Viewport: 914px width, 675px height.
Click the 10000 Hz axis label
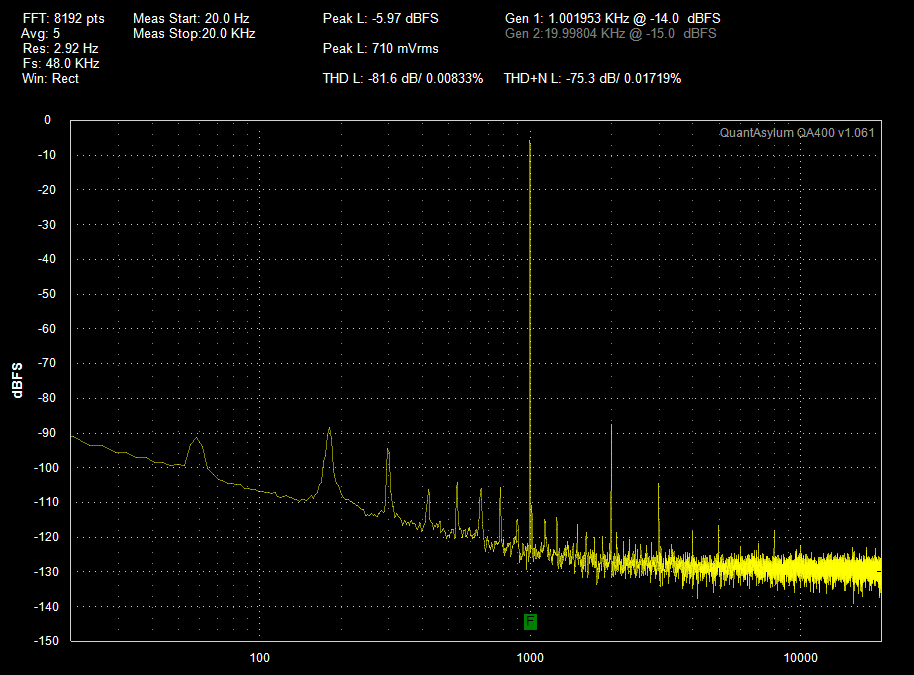[800, 658]
